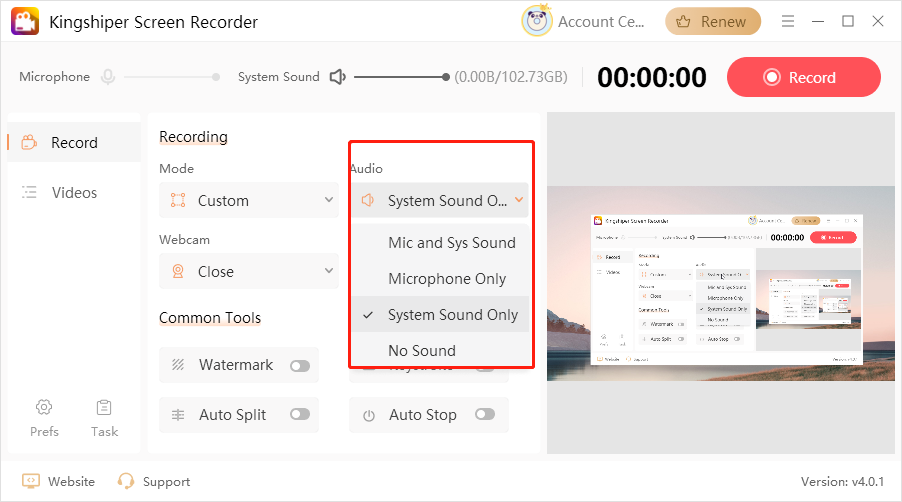Screen dimensions: 902x502
Task: Expand the Webcam Close dropdown
Action: click(x=249, y=271)
